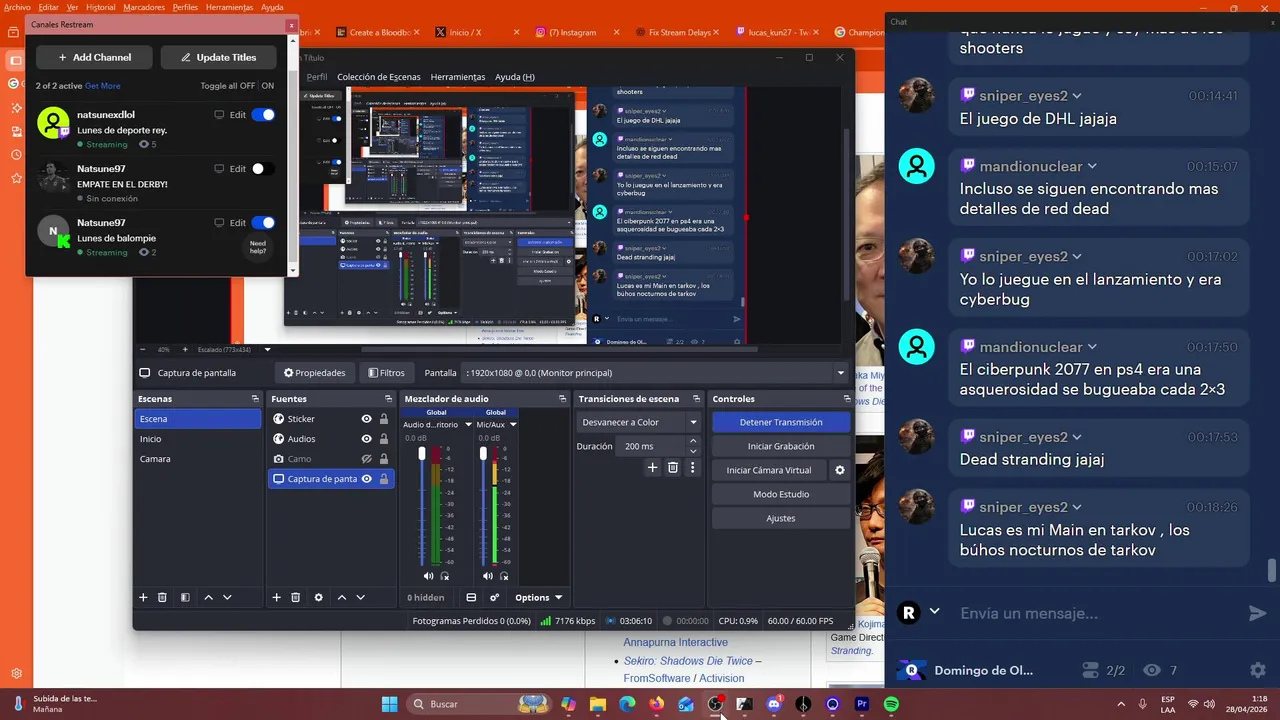Open Discord from the taskbar

[774, 704]
